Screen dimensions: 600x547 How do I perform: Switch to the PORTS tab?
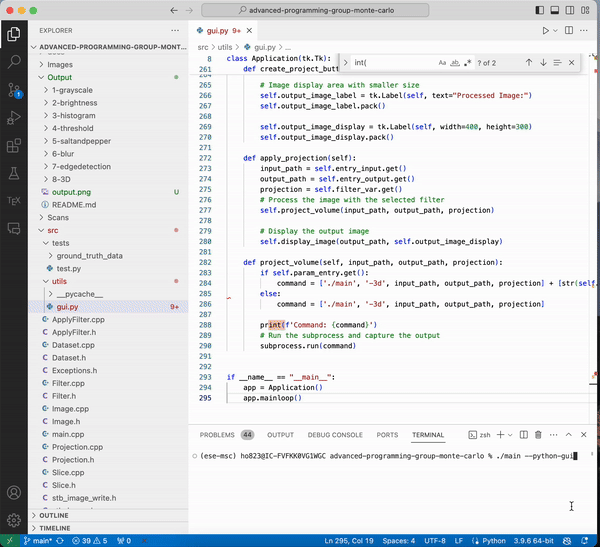click(x=387, y=435)
